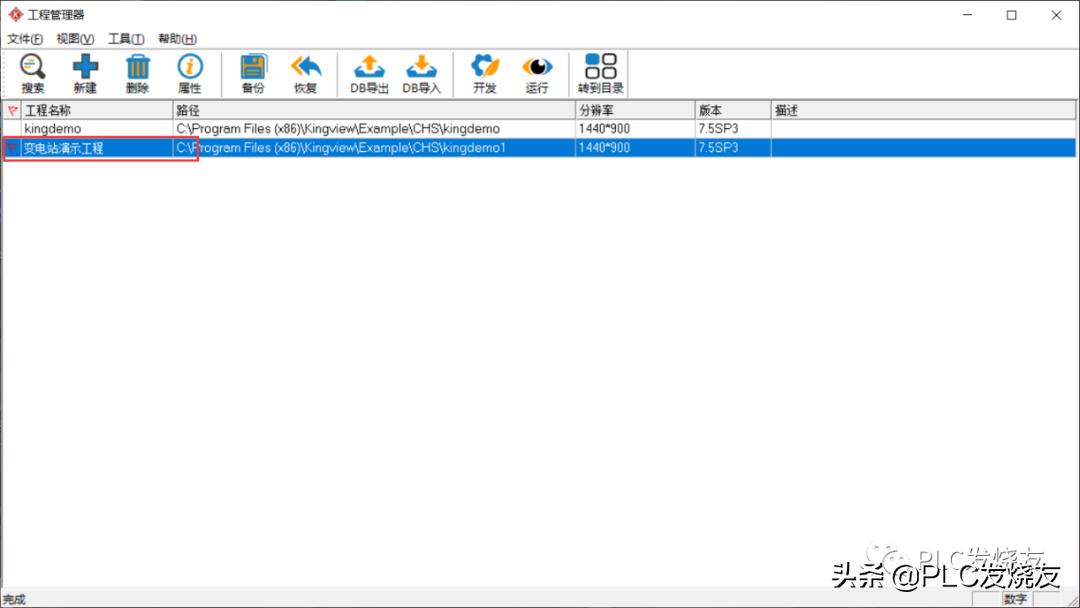Image resolution: width=1080 pixels, height=608 pixels.
Task: Export database with DB导出 icon
Action: (369, 74)
